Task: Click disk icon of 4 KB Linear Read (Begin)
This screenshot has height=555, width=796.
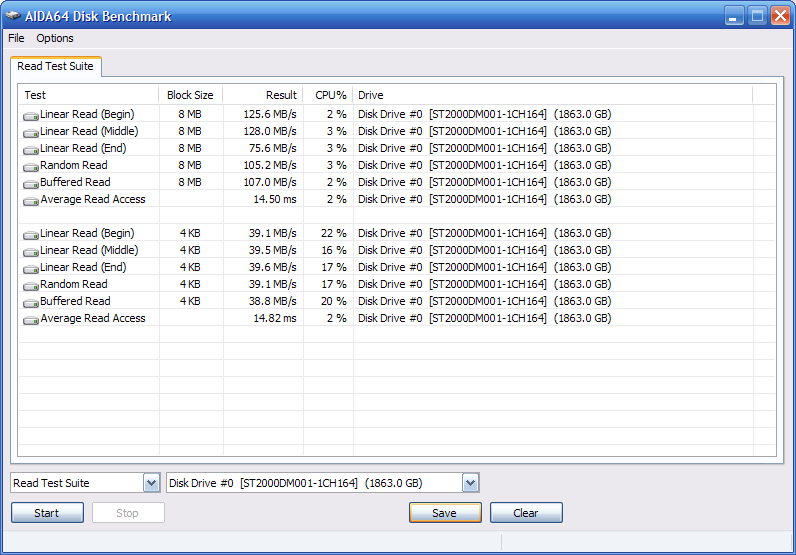Action: (31, 235)
